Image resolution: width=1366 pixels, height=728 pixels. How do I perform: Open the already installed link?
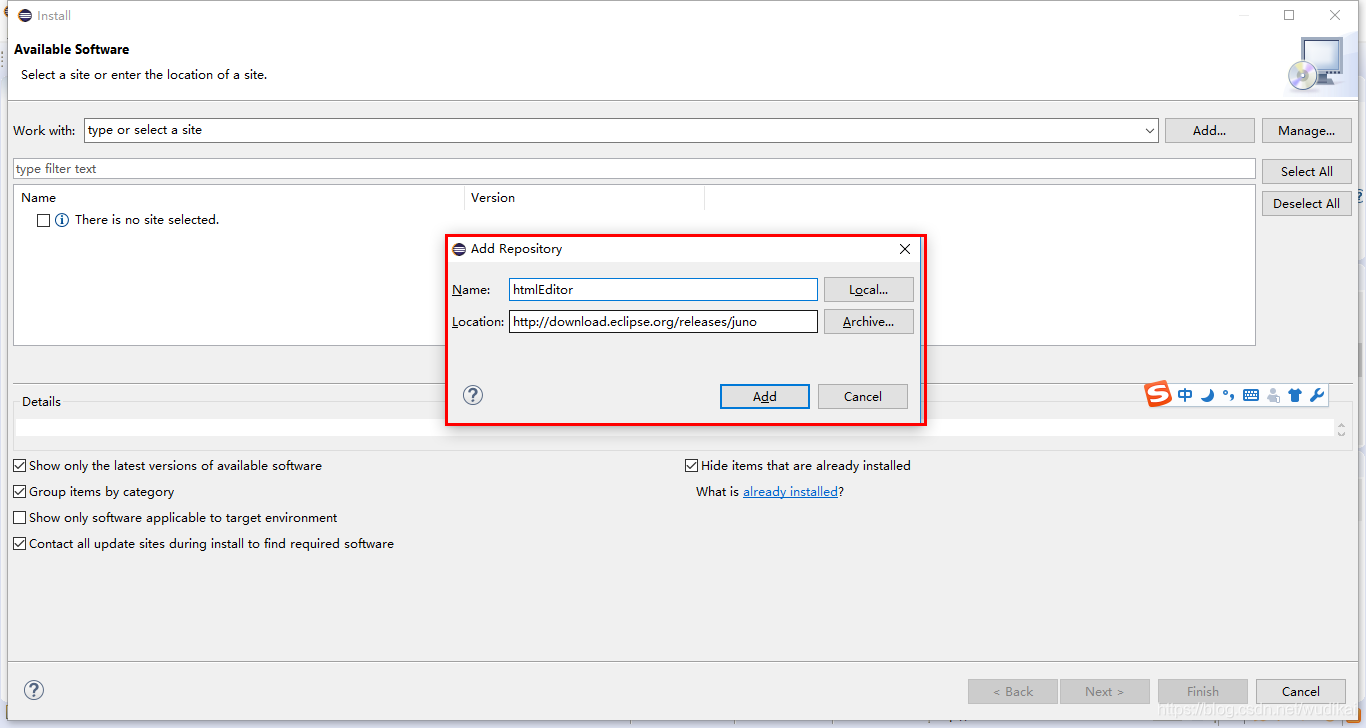click(790, 492)
